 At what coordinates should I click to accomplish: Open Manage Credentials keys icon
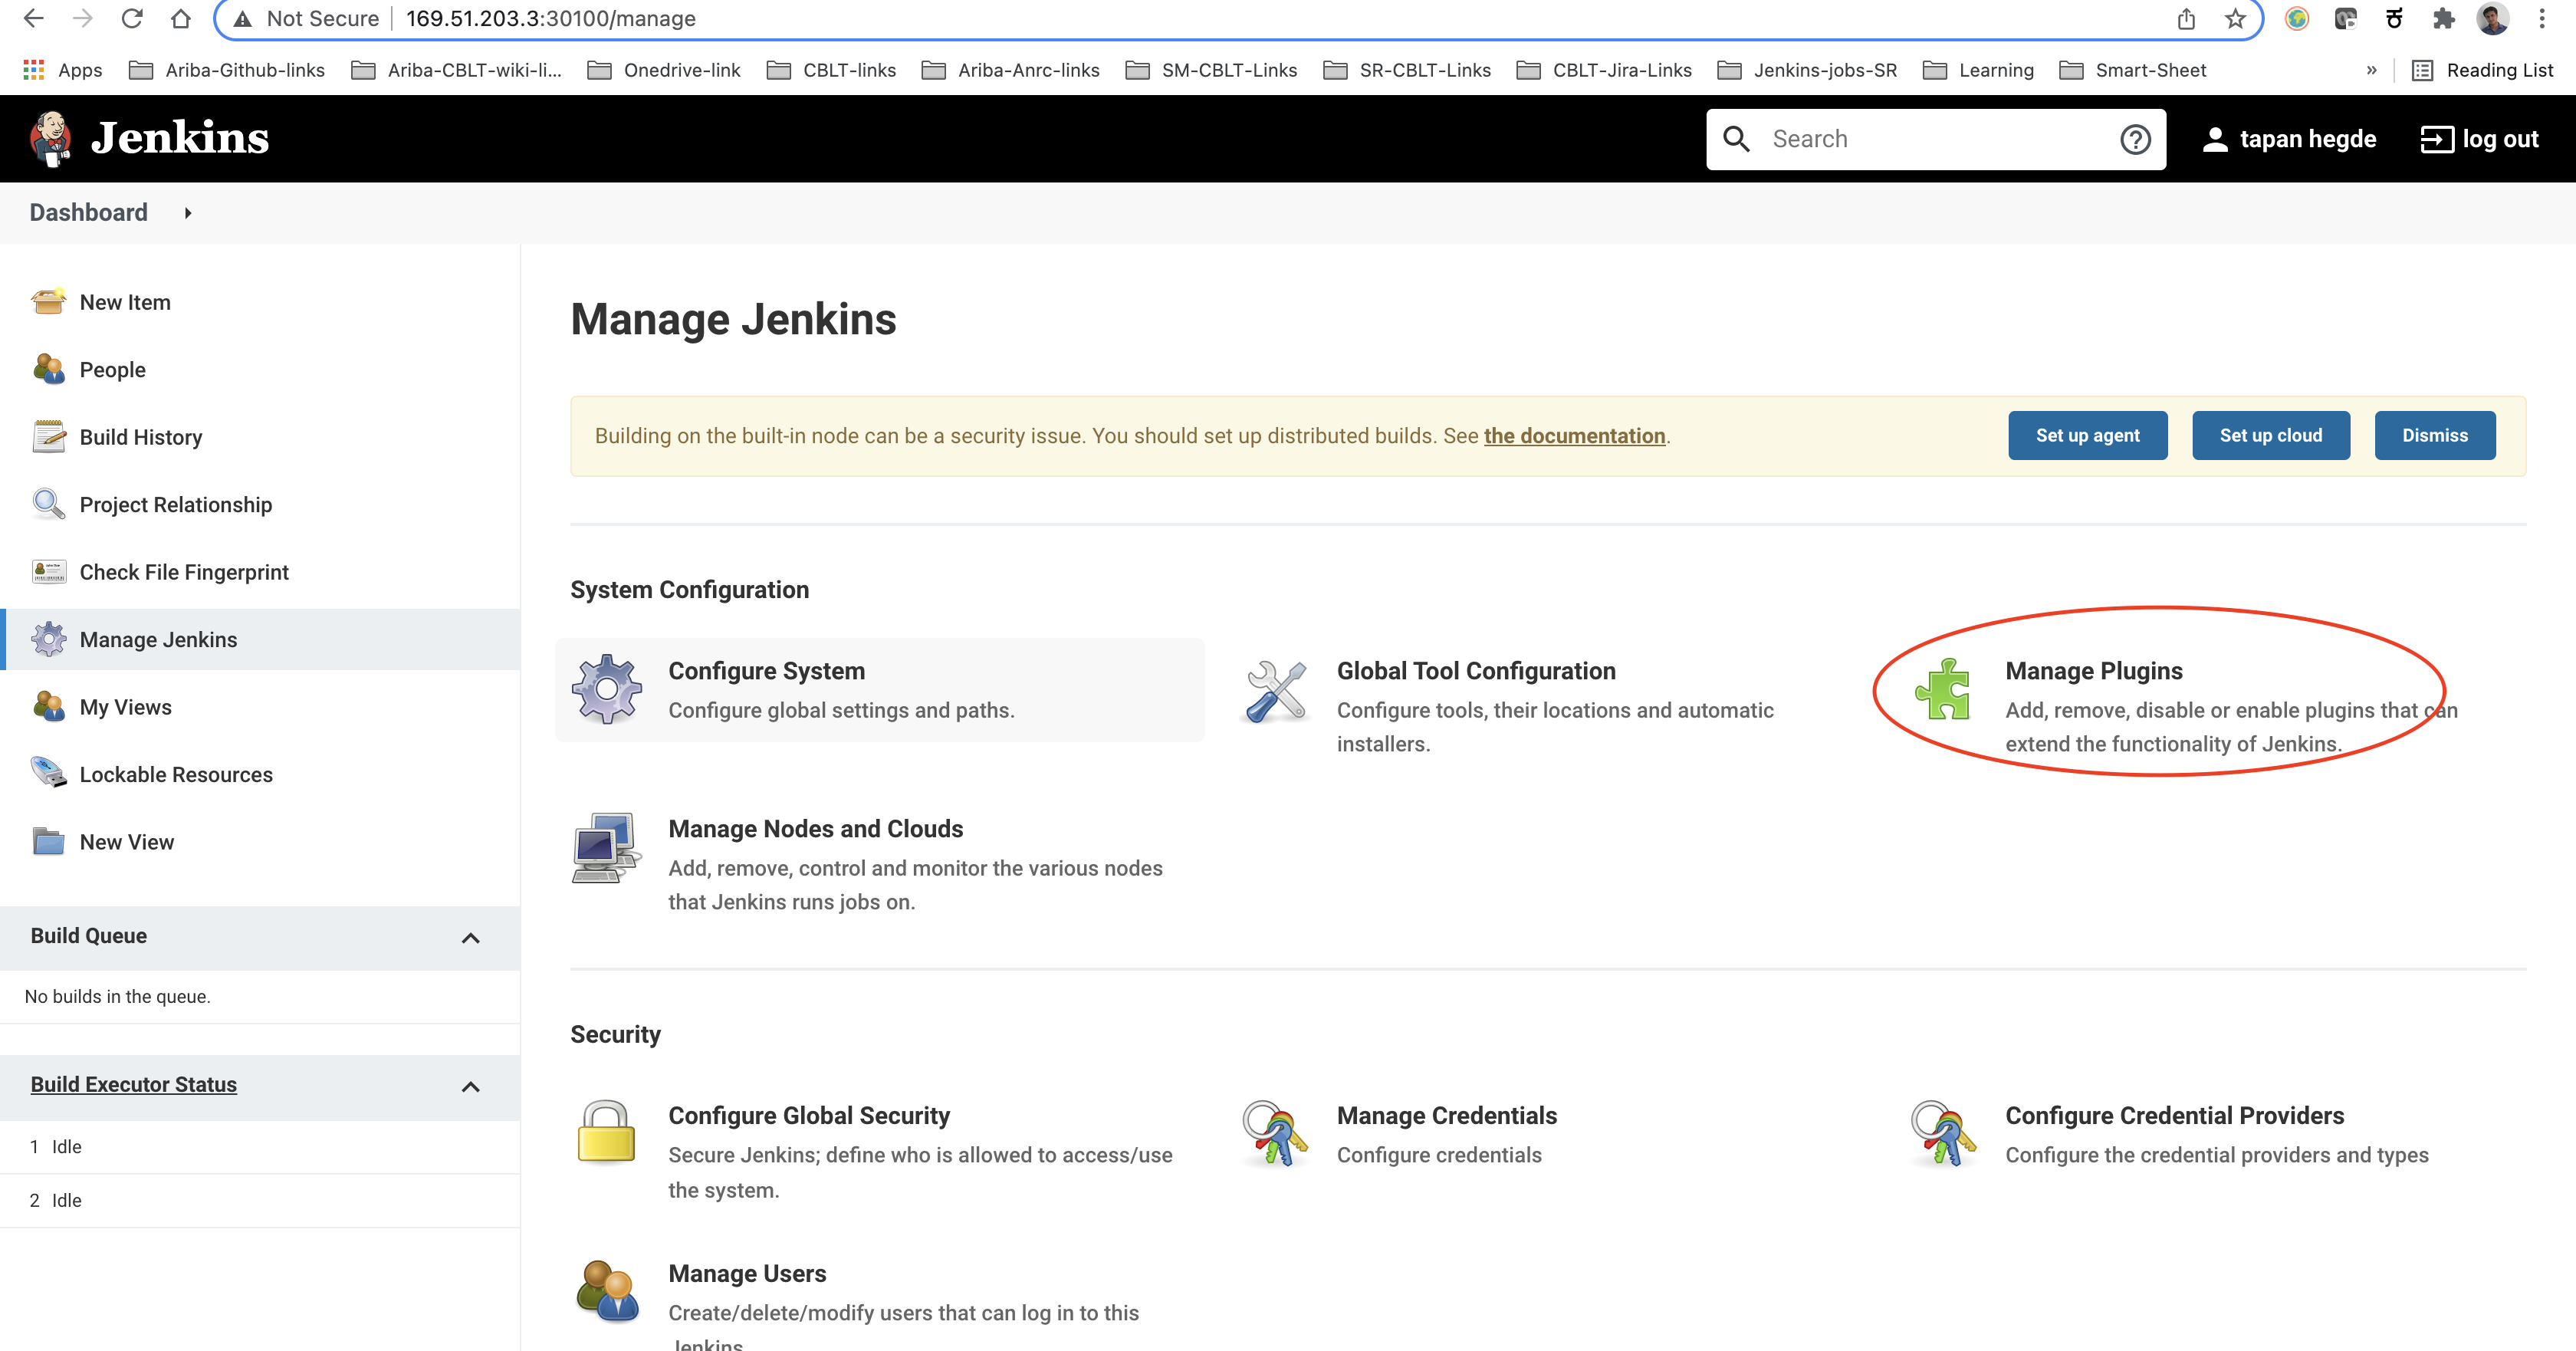(x=1275, y=1133)
